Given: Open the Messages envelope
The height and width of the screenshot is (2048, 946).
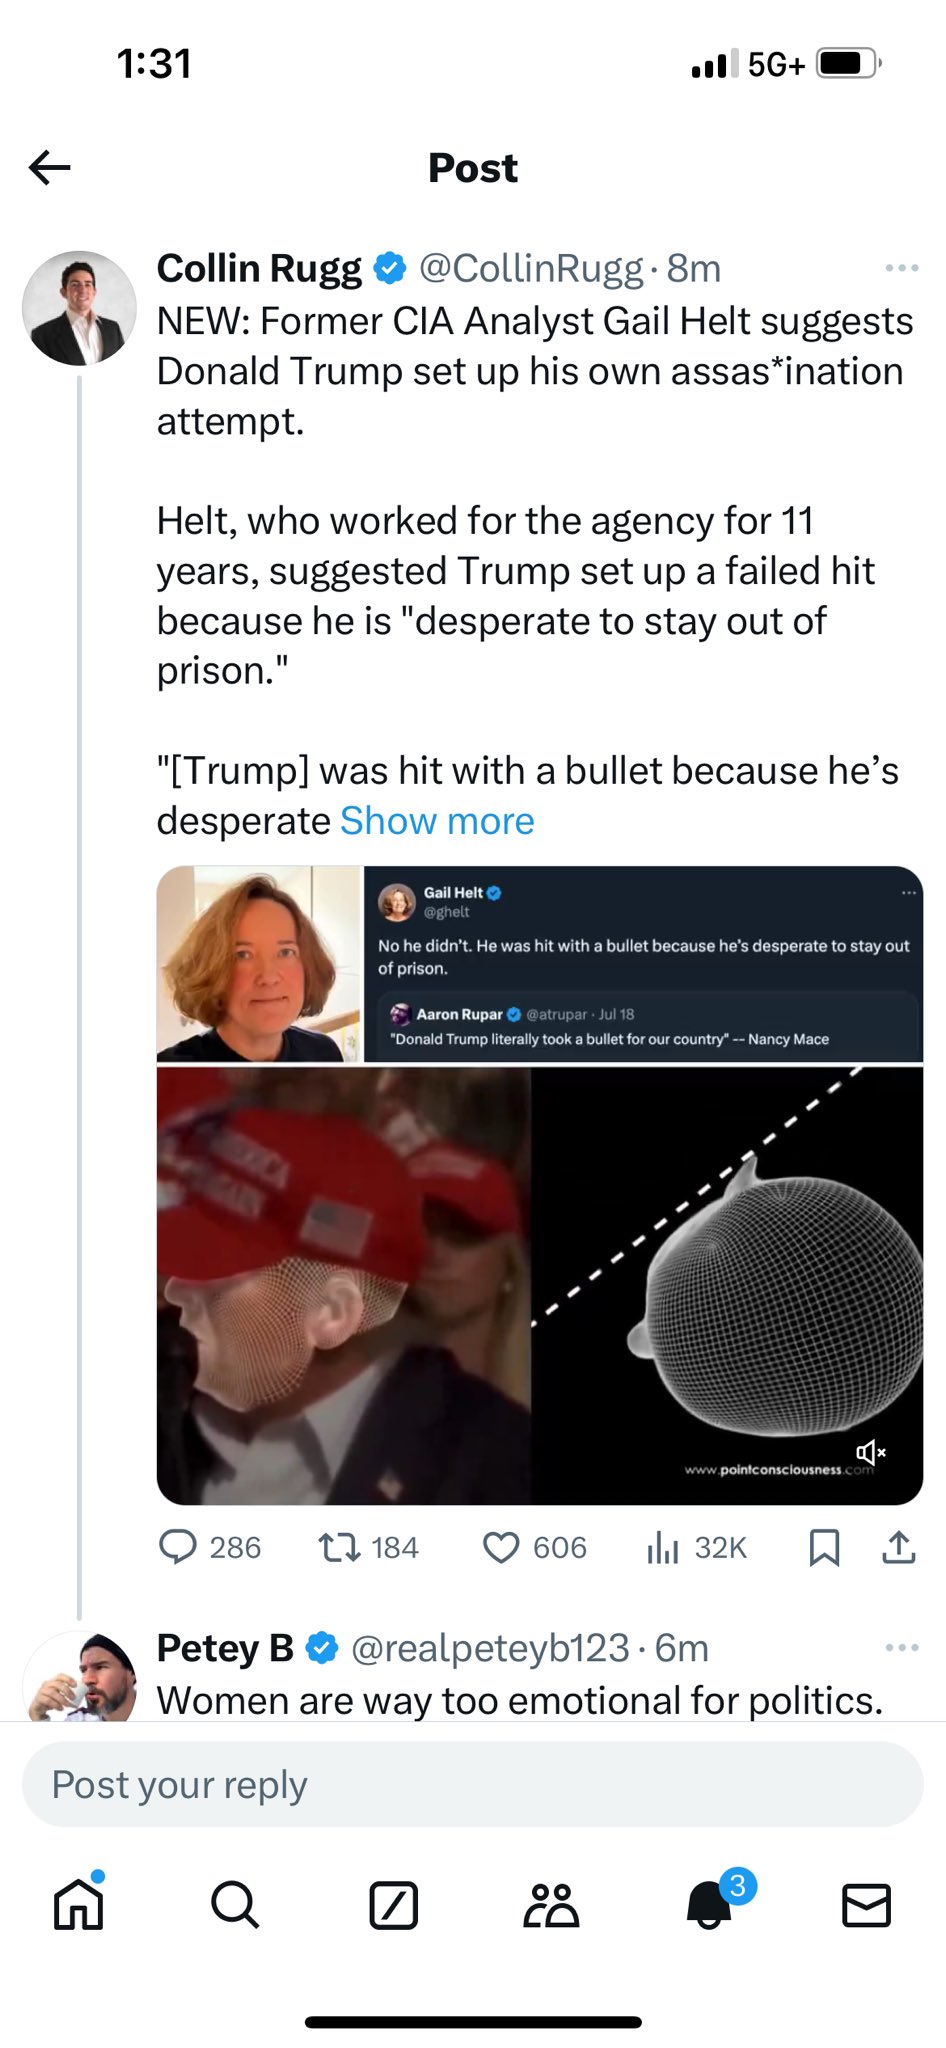Looking at the screenshot, I should pyautogui.click(x=866, y=1904).
